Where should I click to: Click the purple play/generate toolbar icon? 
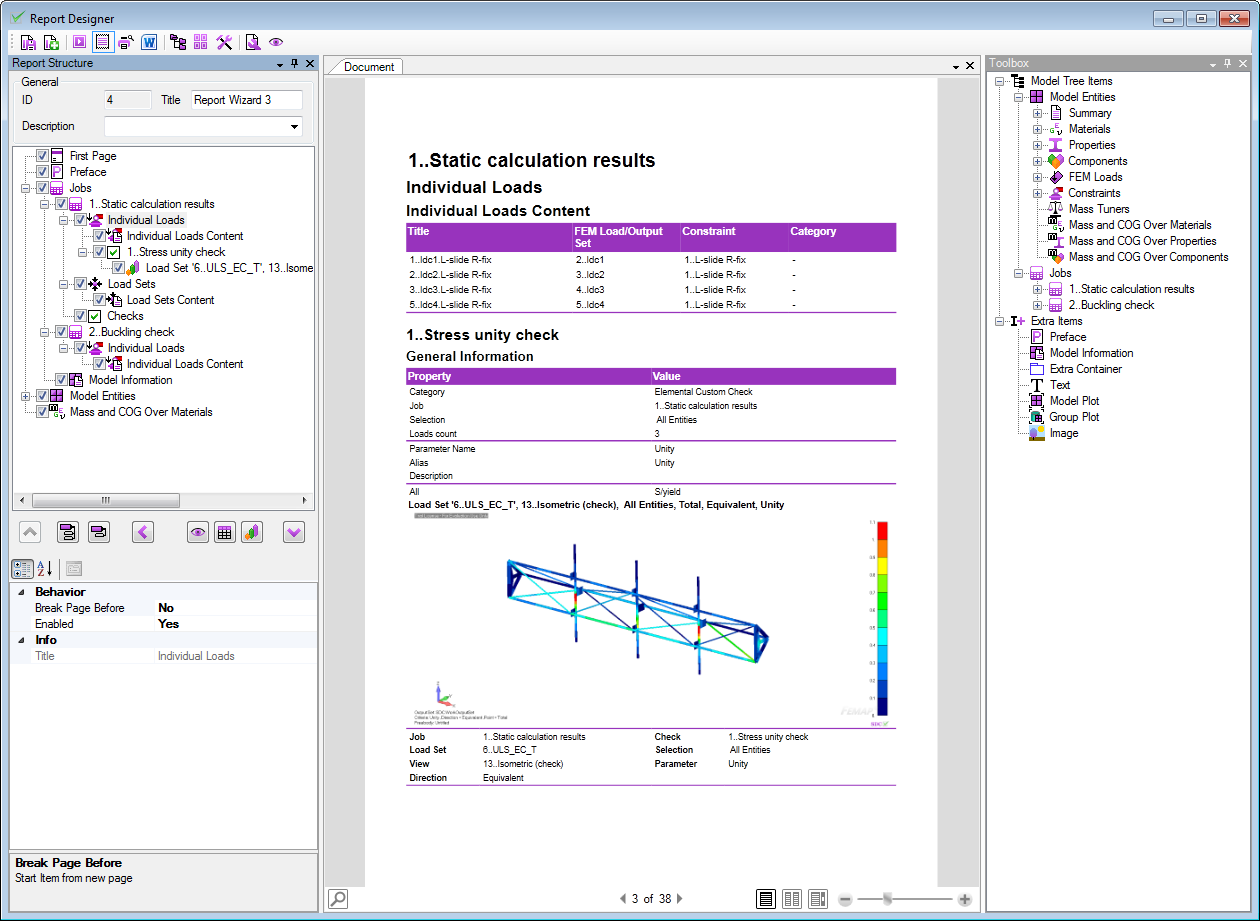tap(80, 42)
